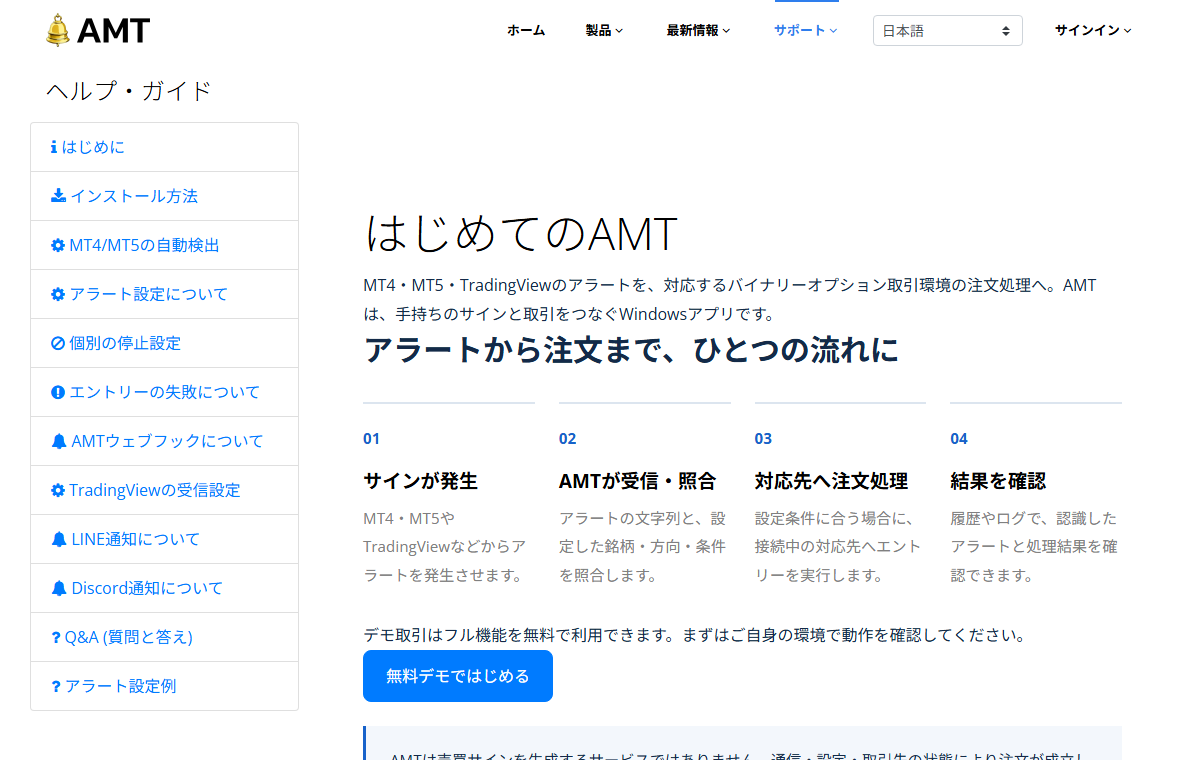Open Discord通知について help page

click(165, 588)
